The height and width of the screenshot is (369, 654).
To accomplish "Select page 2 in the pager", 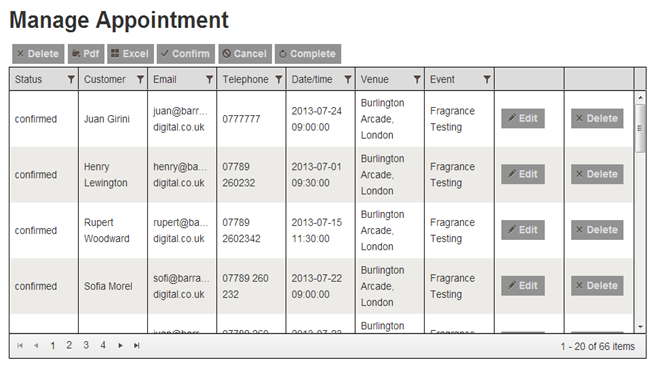I will click(x=69, y=345).
